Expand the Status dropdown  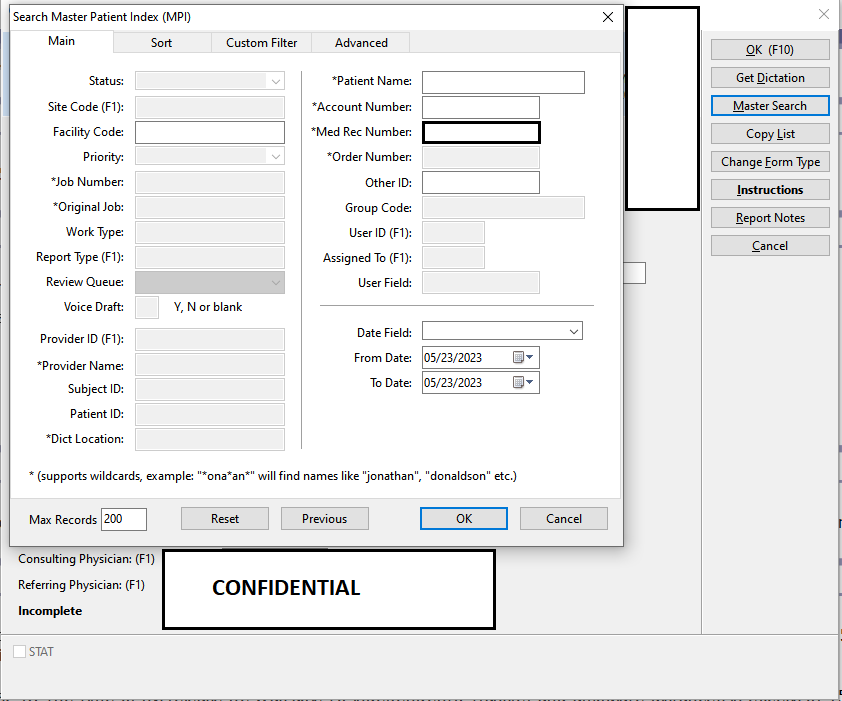coord(275,81)
